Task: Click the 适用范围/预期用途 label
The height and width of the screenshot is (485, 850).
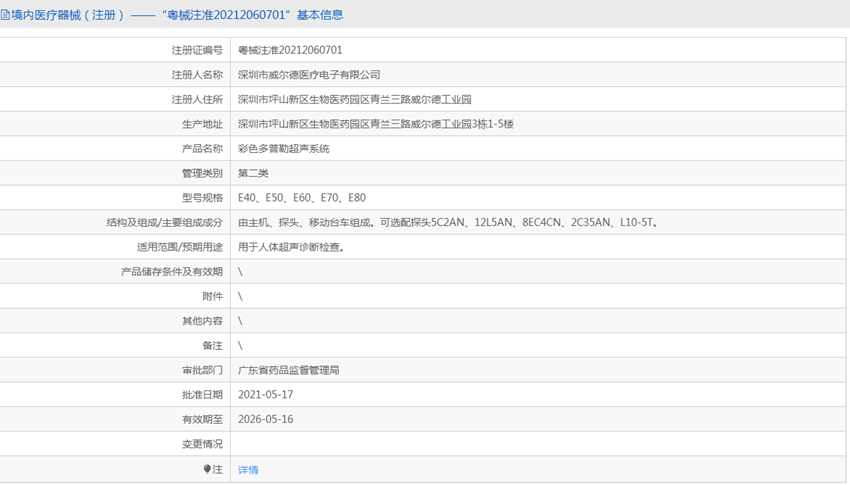Action: [180, 247]
